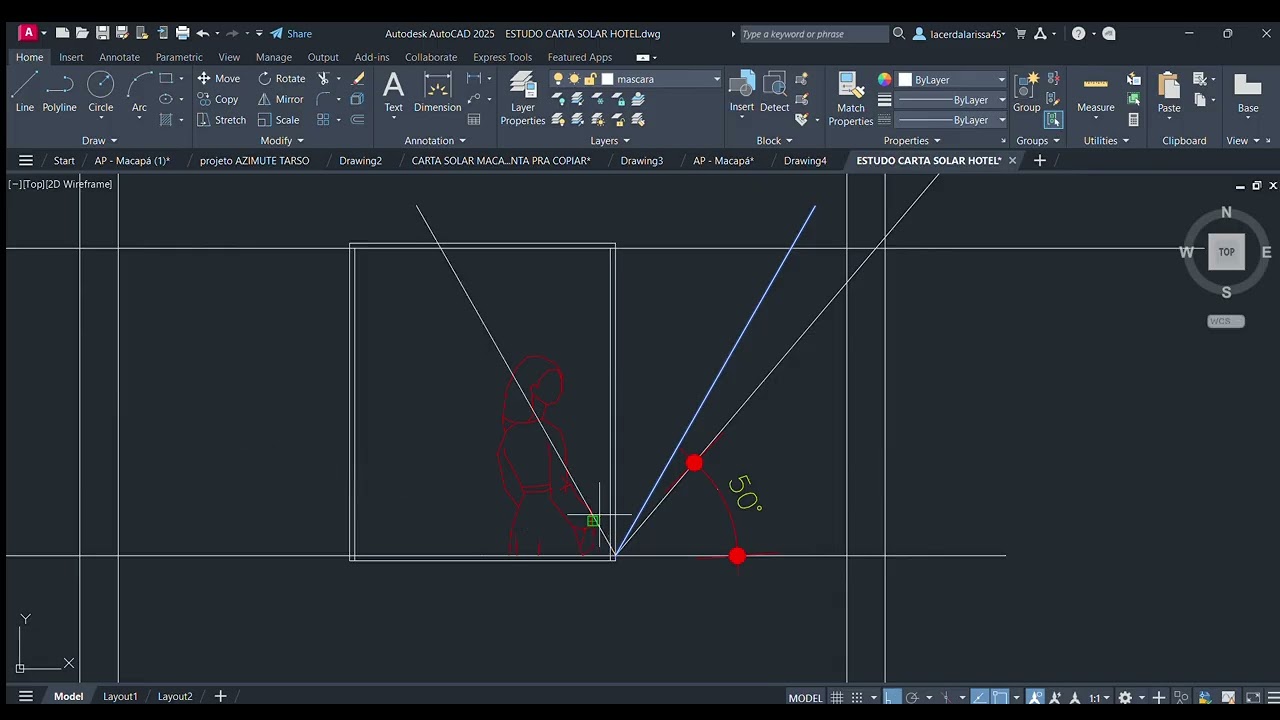1280x720 pixels.
Task: Click the object color wheel swatch
Action: coord(884,79)
